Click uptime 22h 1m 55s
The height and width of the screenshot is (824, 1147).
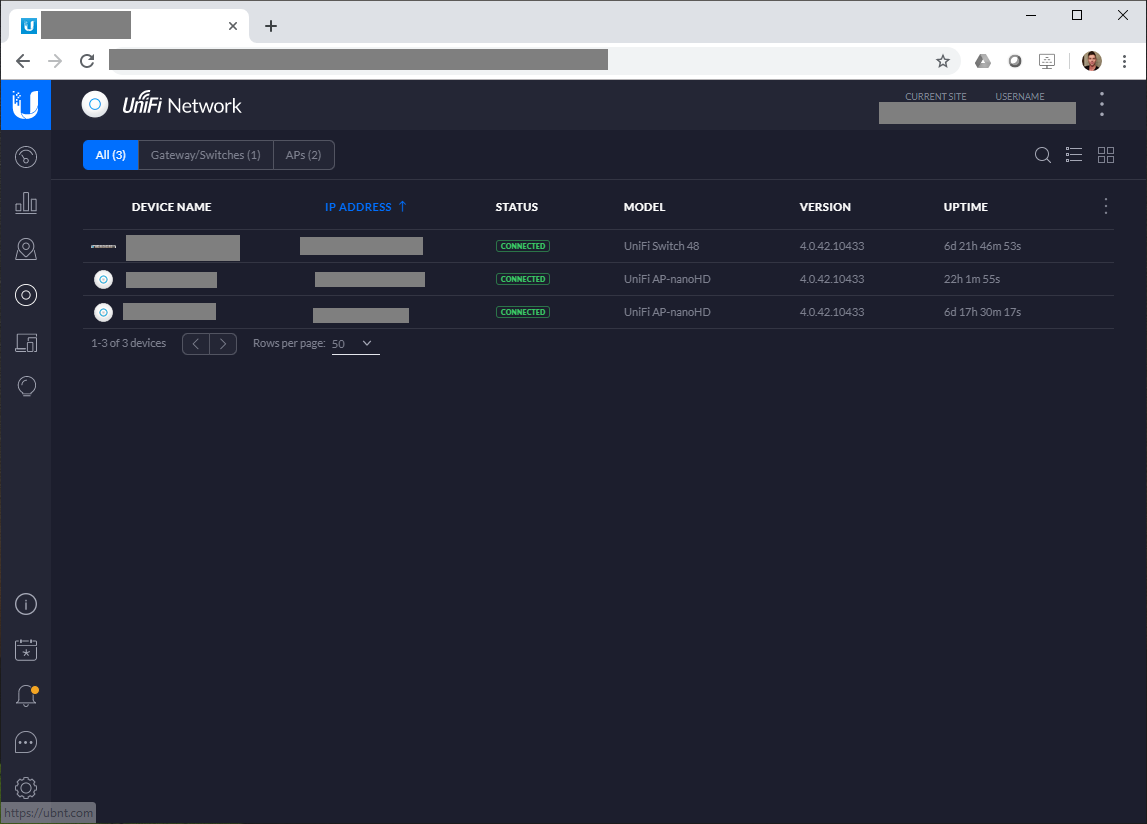[x=971, y=279]
